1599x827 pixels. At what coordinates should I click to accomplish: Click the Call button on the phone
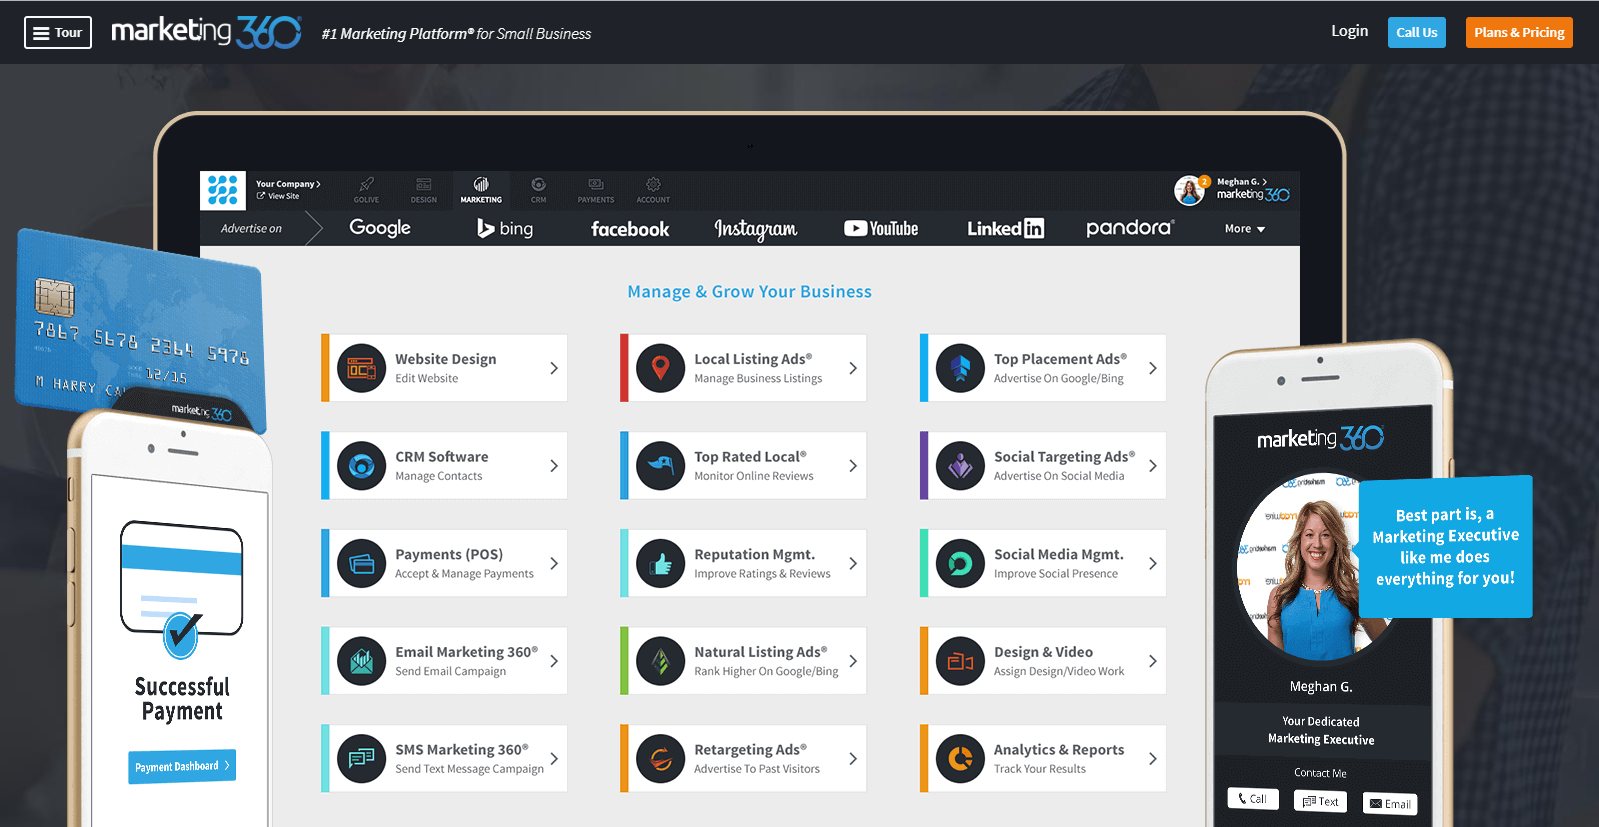point(1253,799)
